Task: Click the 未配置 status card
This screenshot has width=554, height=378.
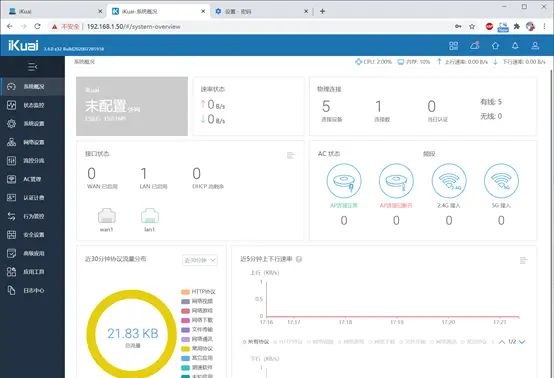Action: point(132,106)
